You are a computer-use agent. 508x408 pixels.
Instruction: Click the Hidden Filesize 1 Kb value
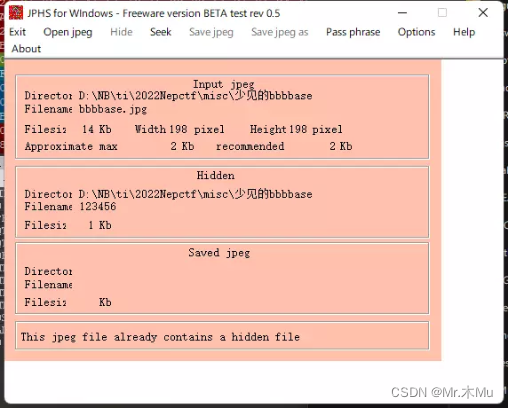point(100,225)
